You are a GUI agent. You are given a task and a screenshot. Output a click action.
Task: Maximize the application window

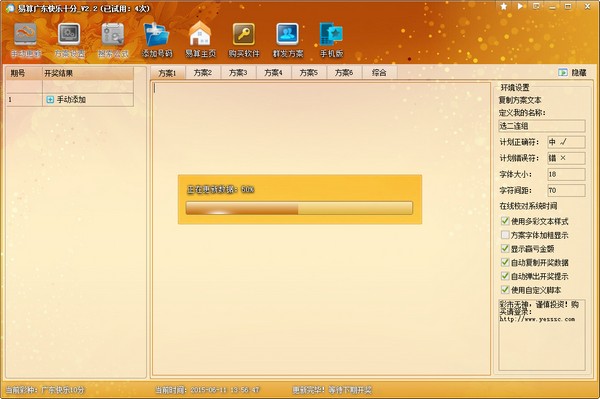pos(568,7)
